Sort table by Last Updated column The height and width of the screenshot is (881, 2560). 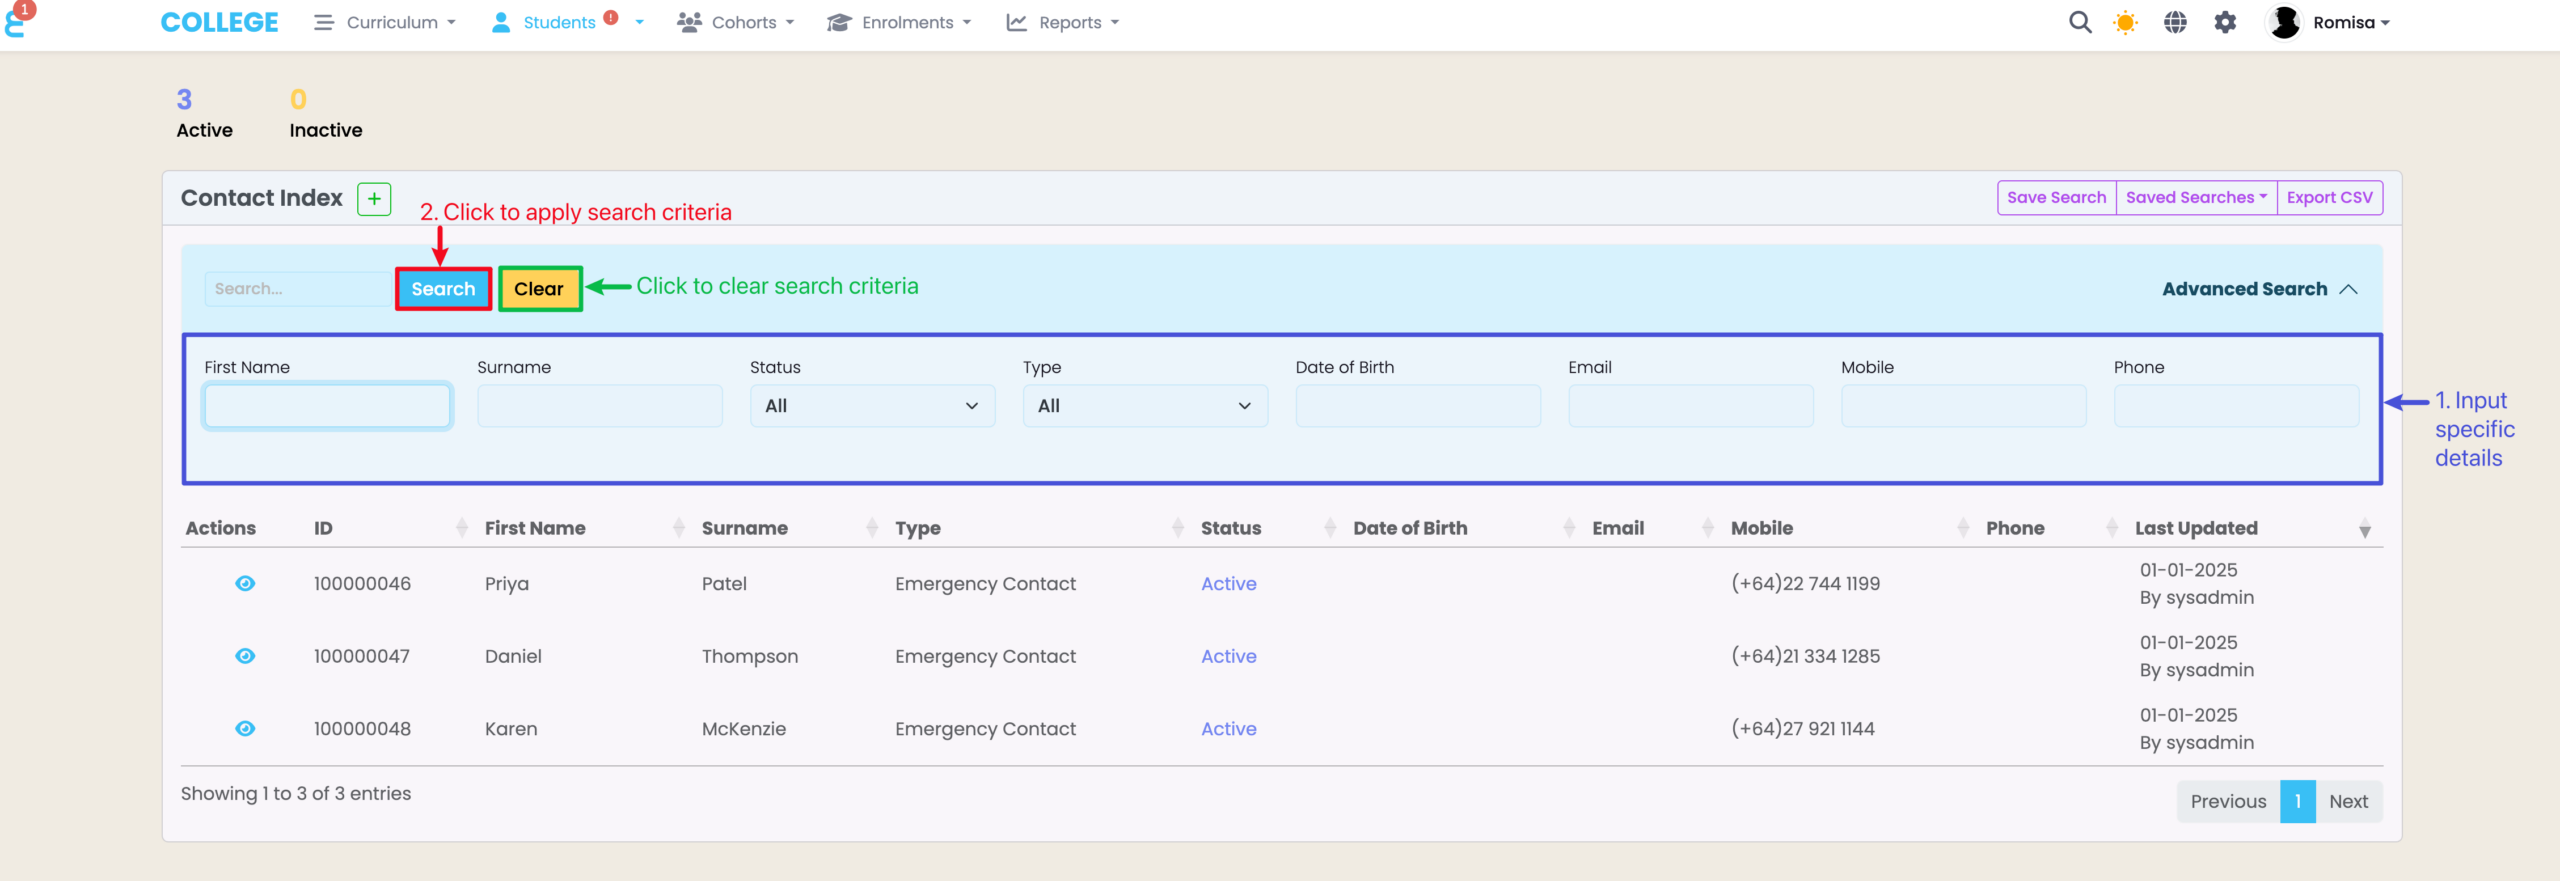2196,528
